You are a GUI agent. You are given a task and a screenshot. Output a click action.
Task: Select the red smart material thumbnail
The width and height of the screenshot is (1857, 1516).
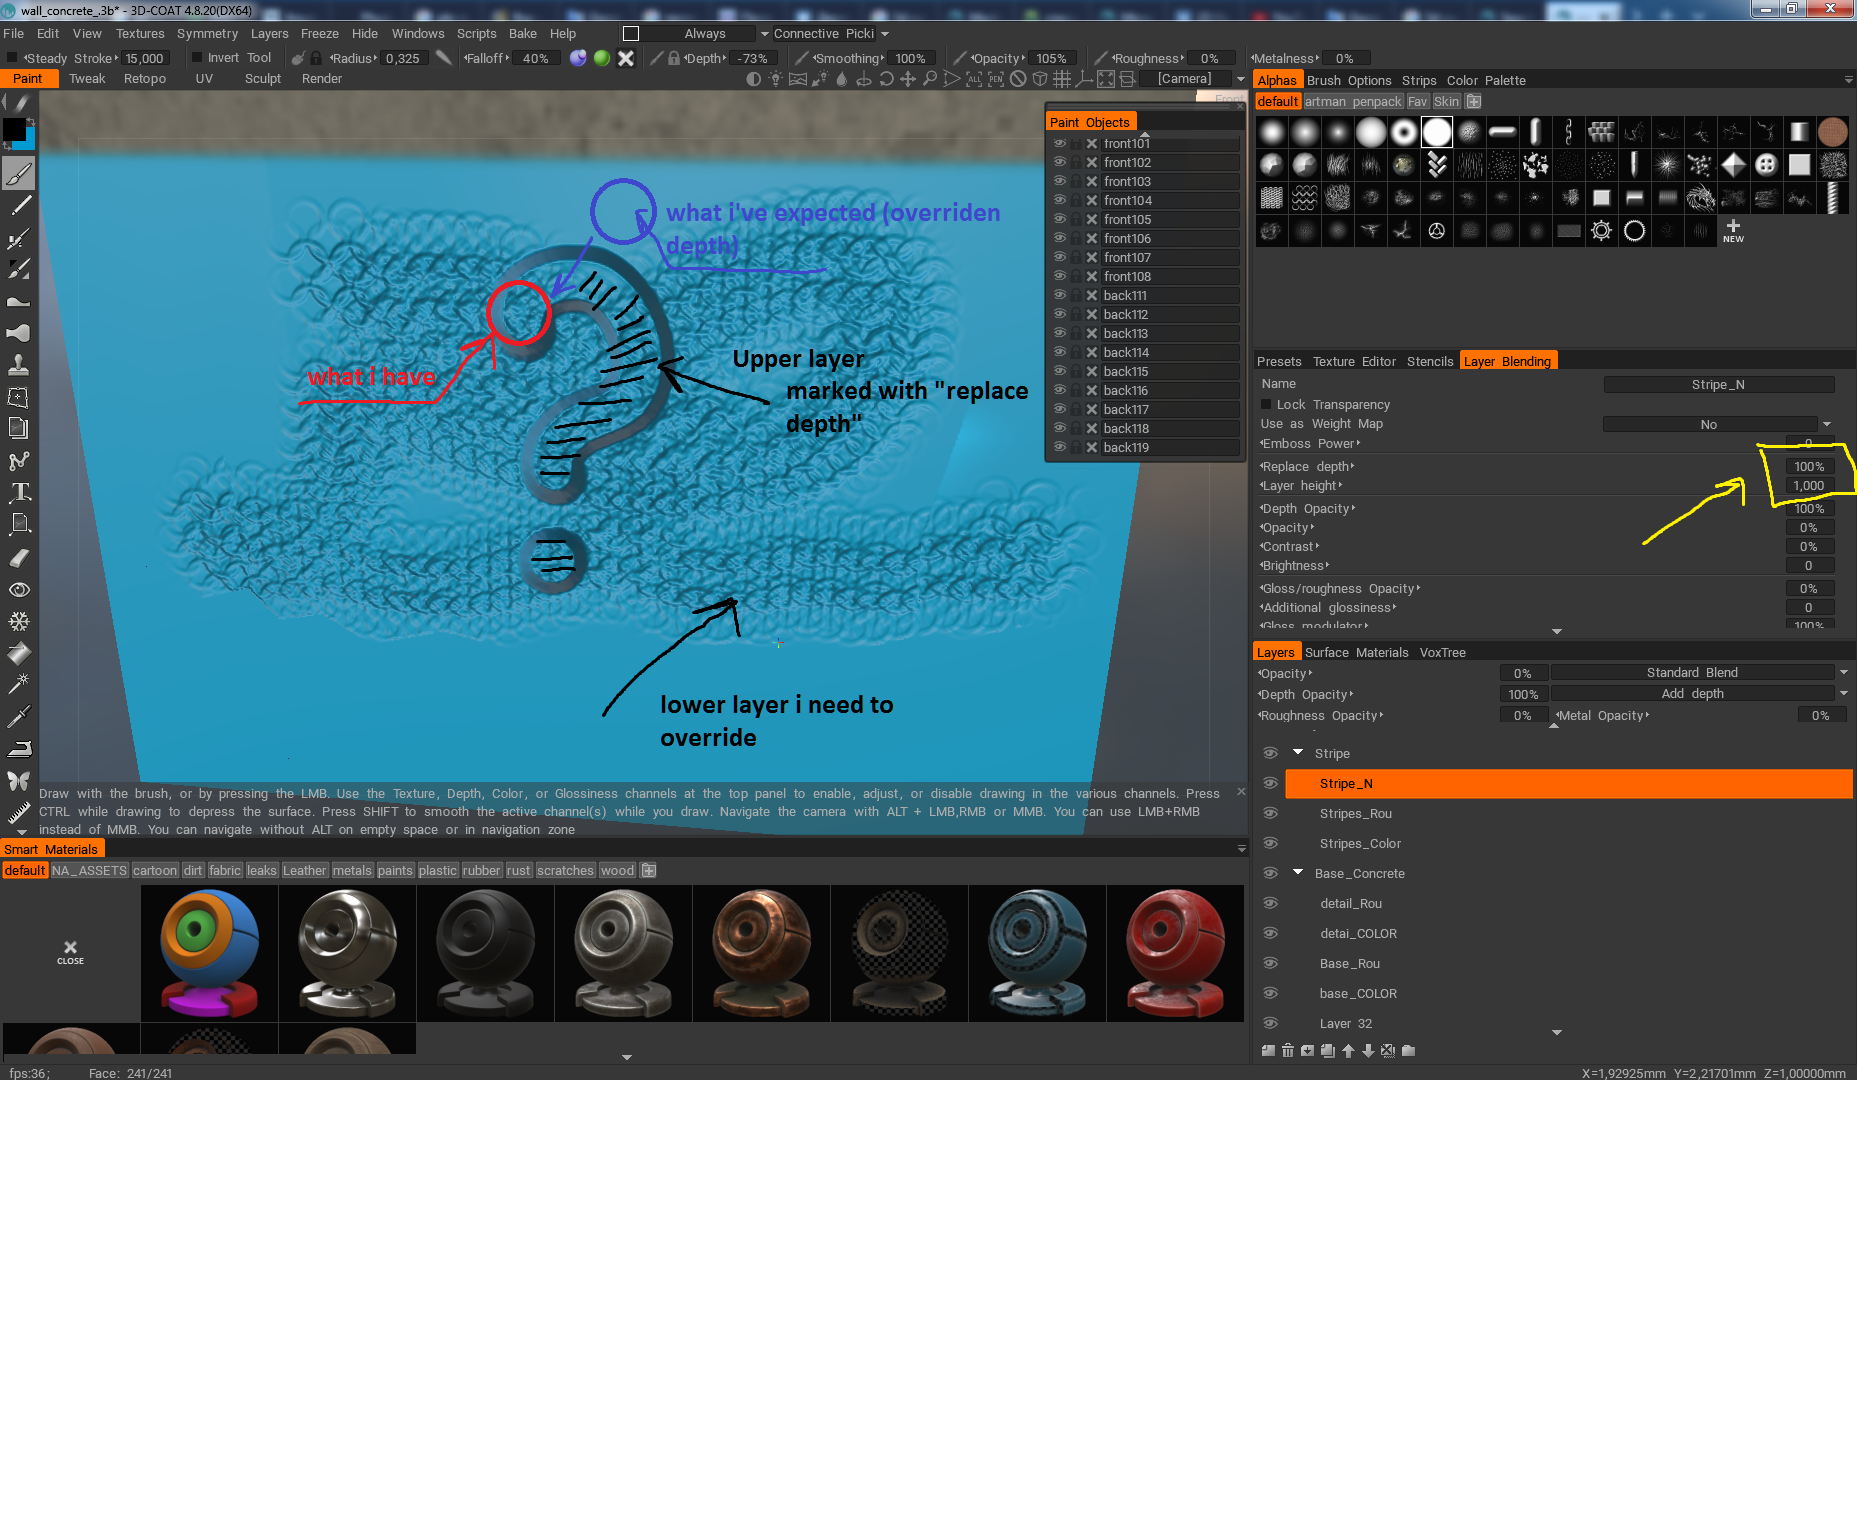(1175, 953)
